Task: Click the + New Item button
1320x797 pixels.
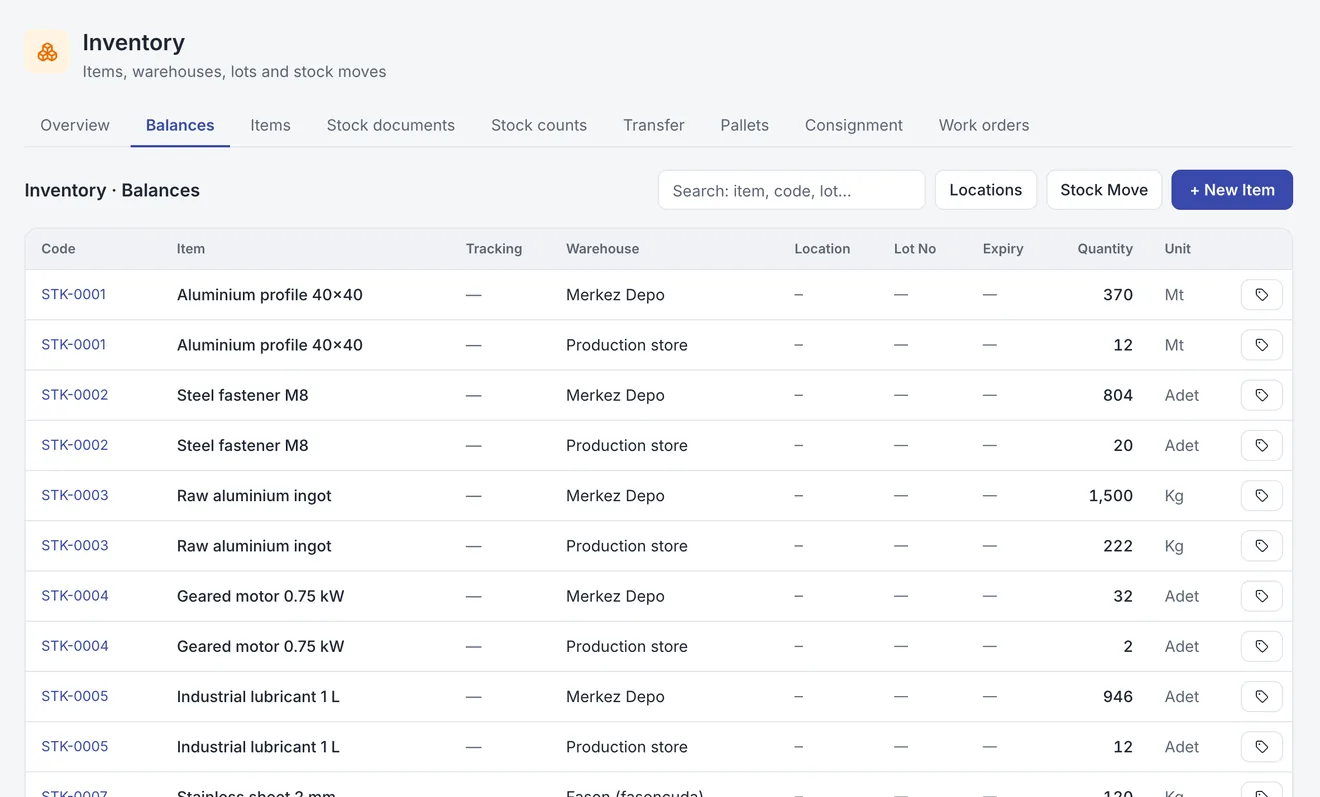Action: [x=1232, y=190]
